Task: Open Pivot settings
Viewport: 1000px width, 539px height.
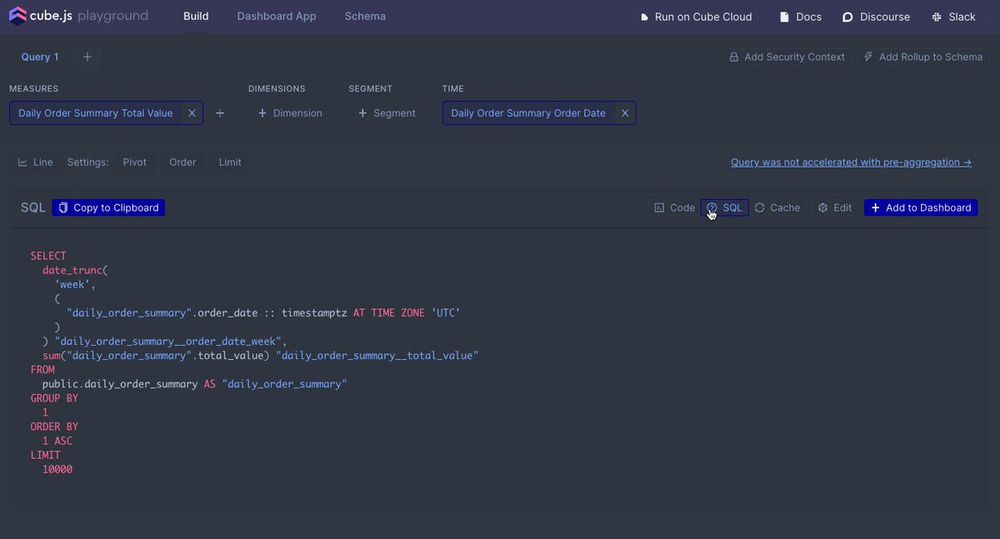Action: [135, 162]
